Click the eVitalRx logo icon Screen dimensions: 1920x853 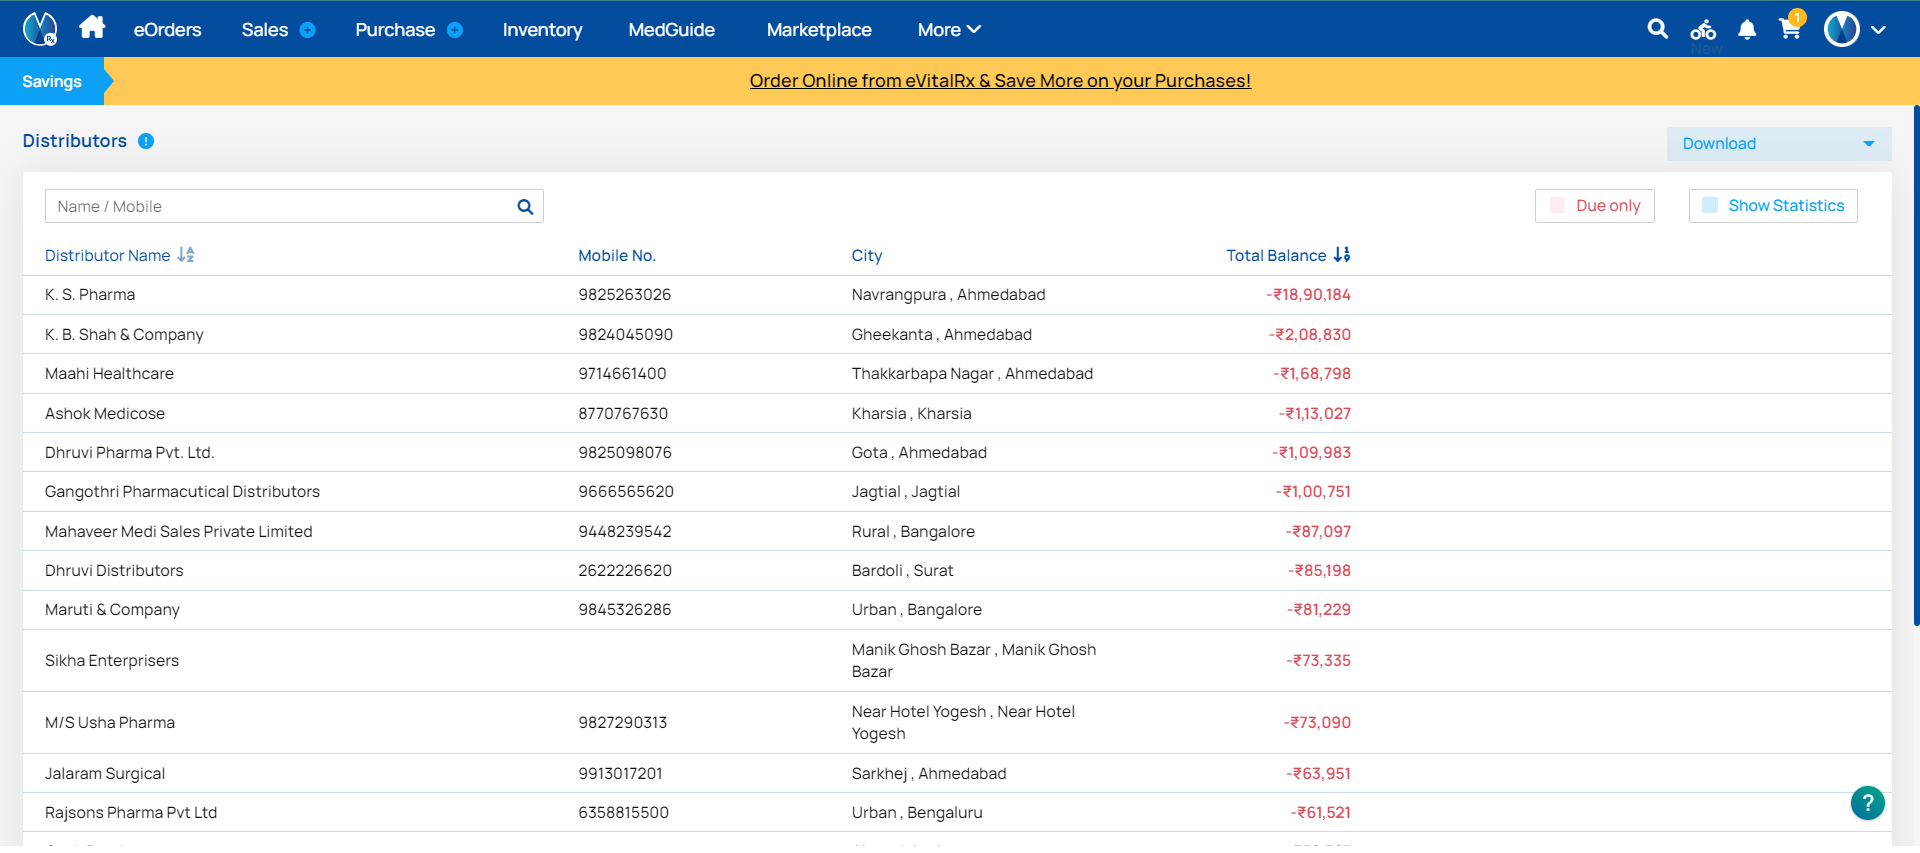click(40, 29)
